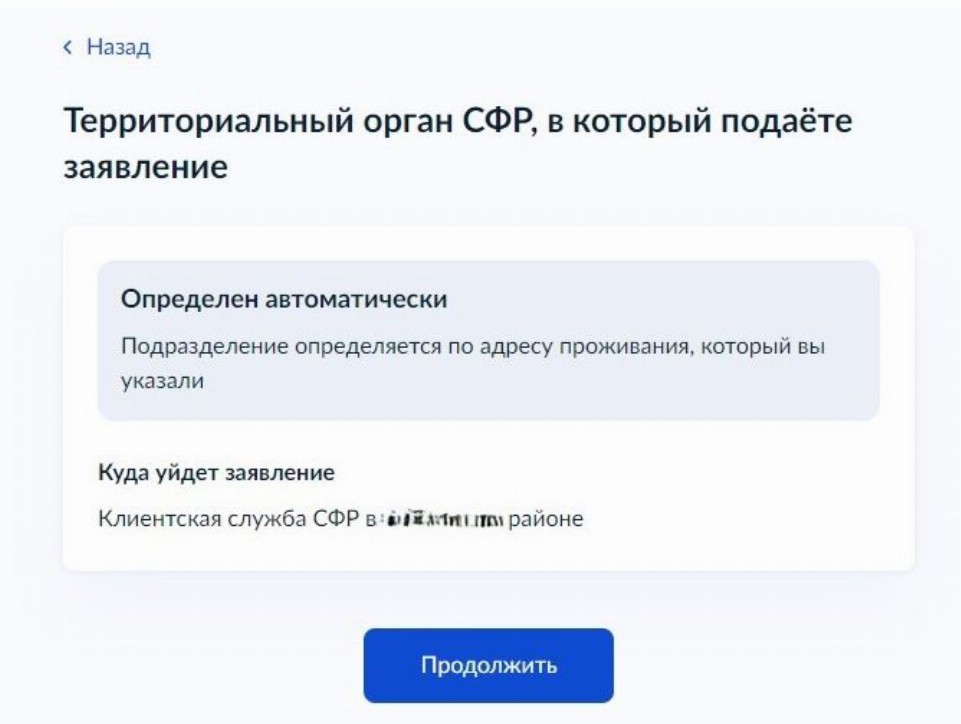Click the "Куда уйдет заявление" label

[216, 471]
